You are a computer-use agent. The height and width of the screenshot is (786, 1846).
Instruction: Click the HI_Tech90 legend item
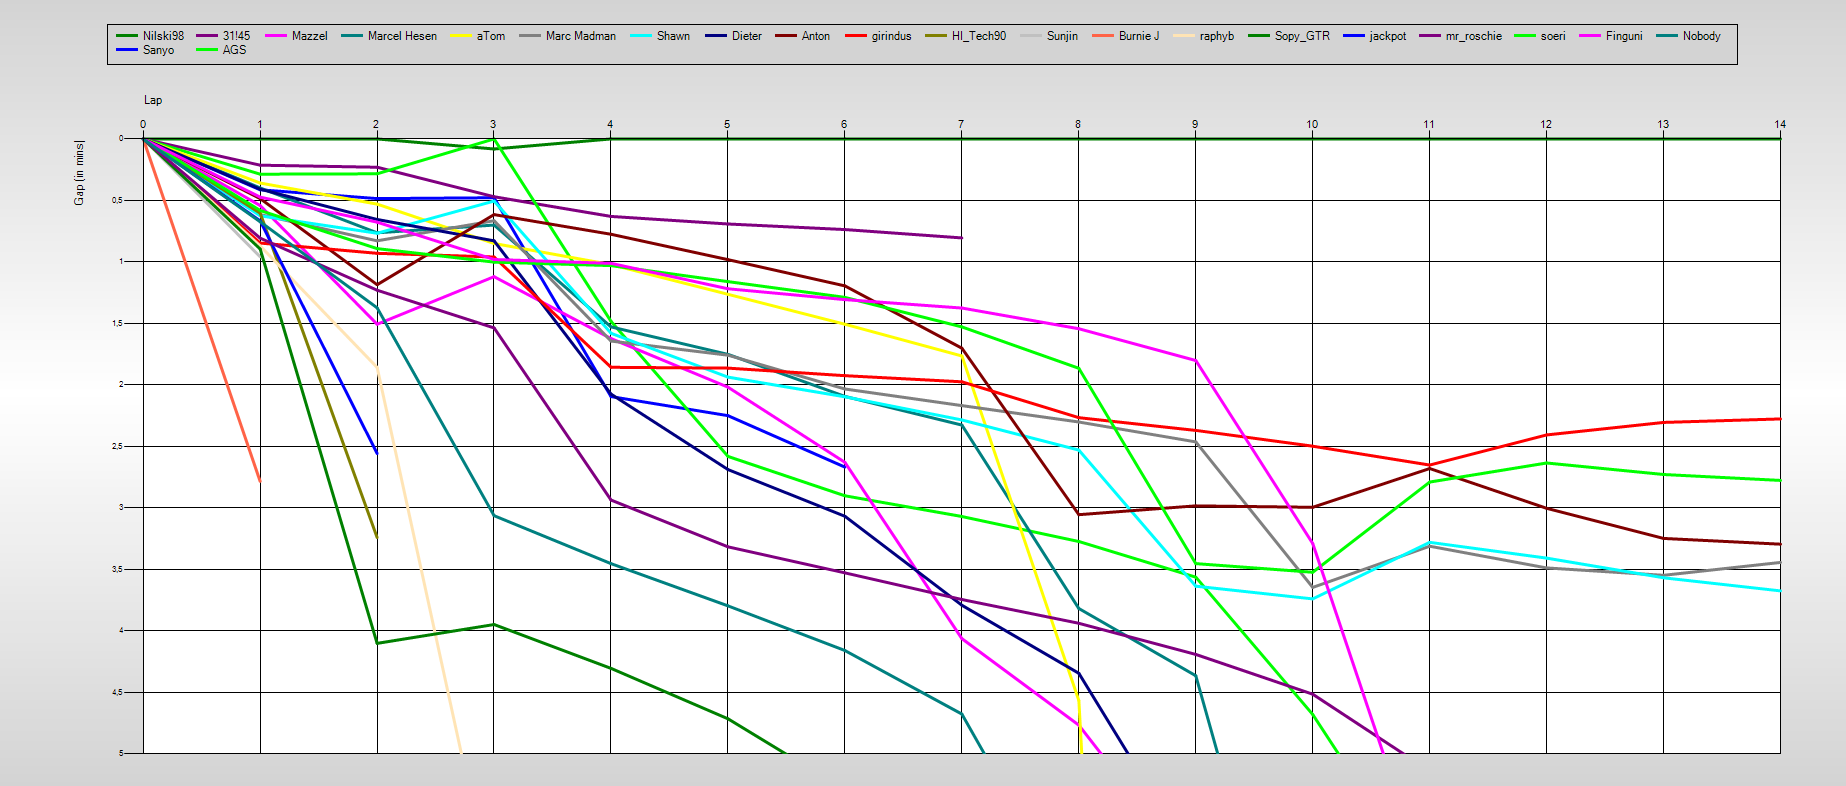click(978, 36)
